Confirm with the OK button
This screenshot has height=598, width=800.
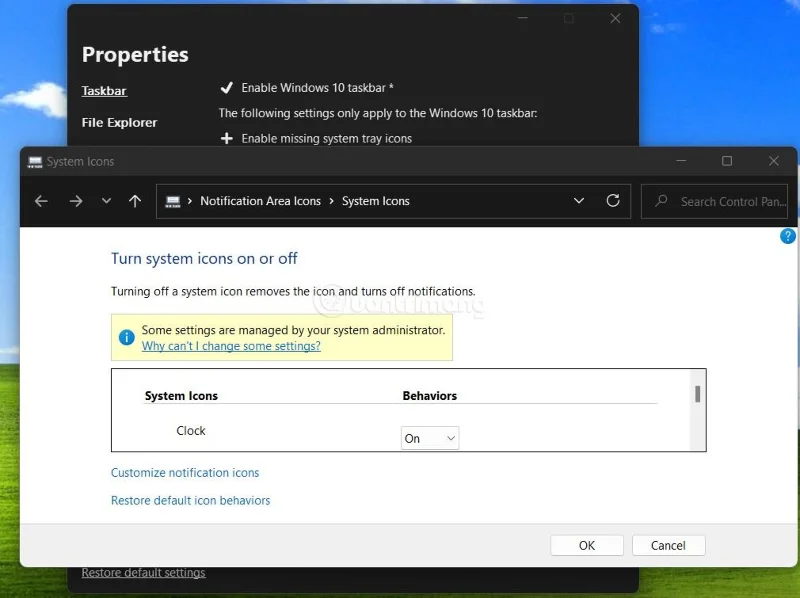[x=587, y=545]
